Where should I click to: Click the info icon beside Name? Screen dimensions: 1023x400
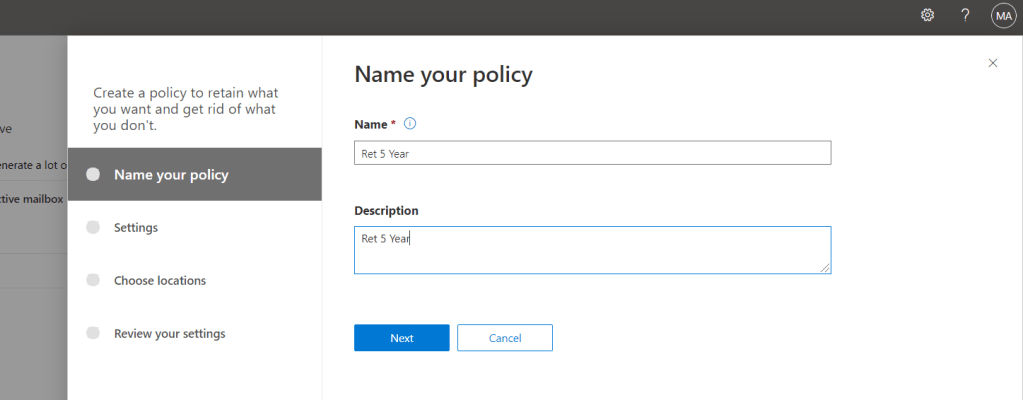[409, 124]
